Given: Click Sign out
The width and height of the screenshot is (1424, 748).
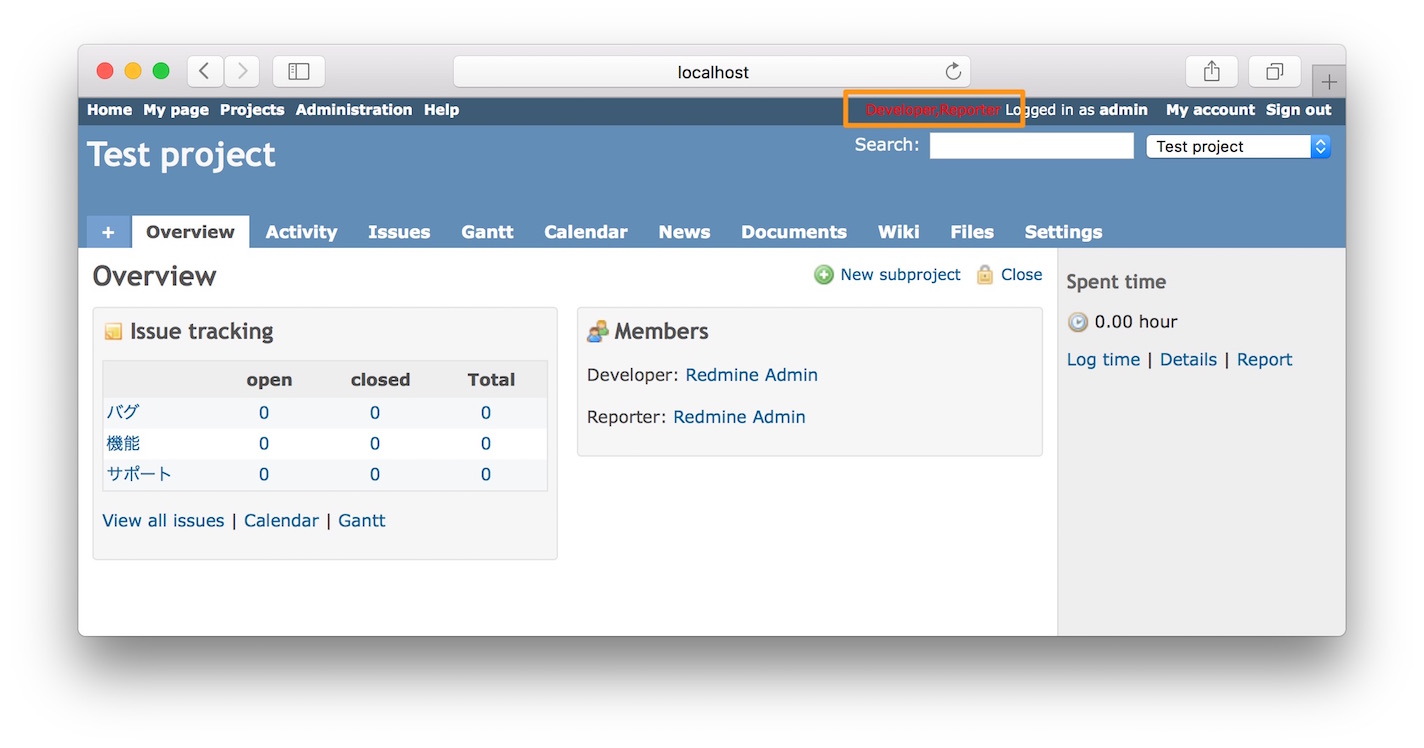Looking at the screenshot, I should pos(1299,110).
